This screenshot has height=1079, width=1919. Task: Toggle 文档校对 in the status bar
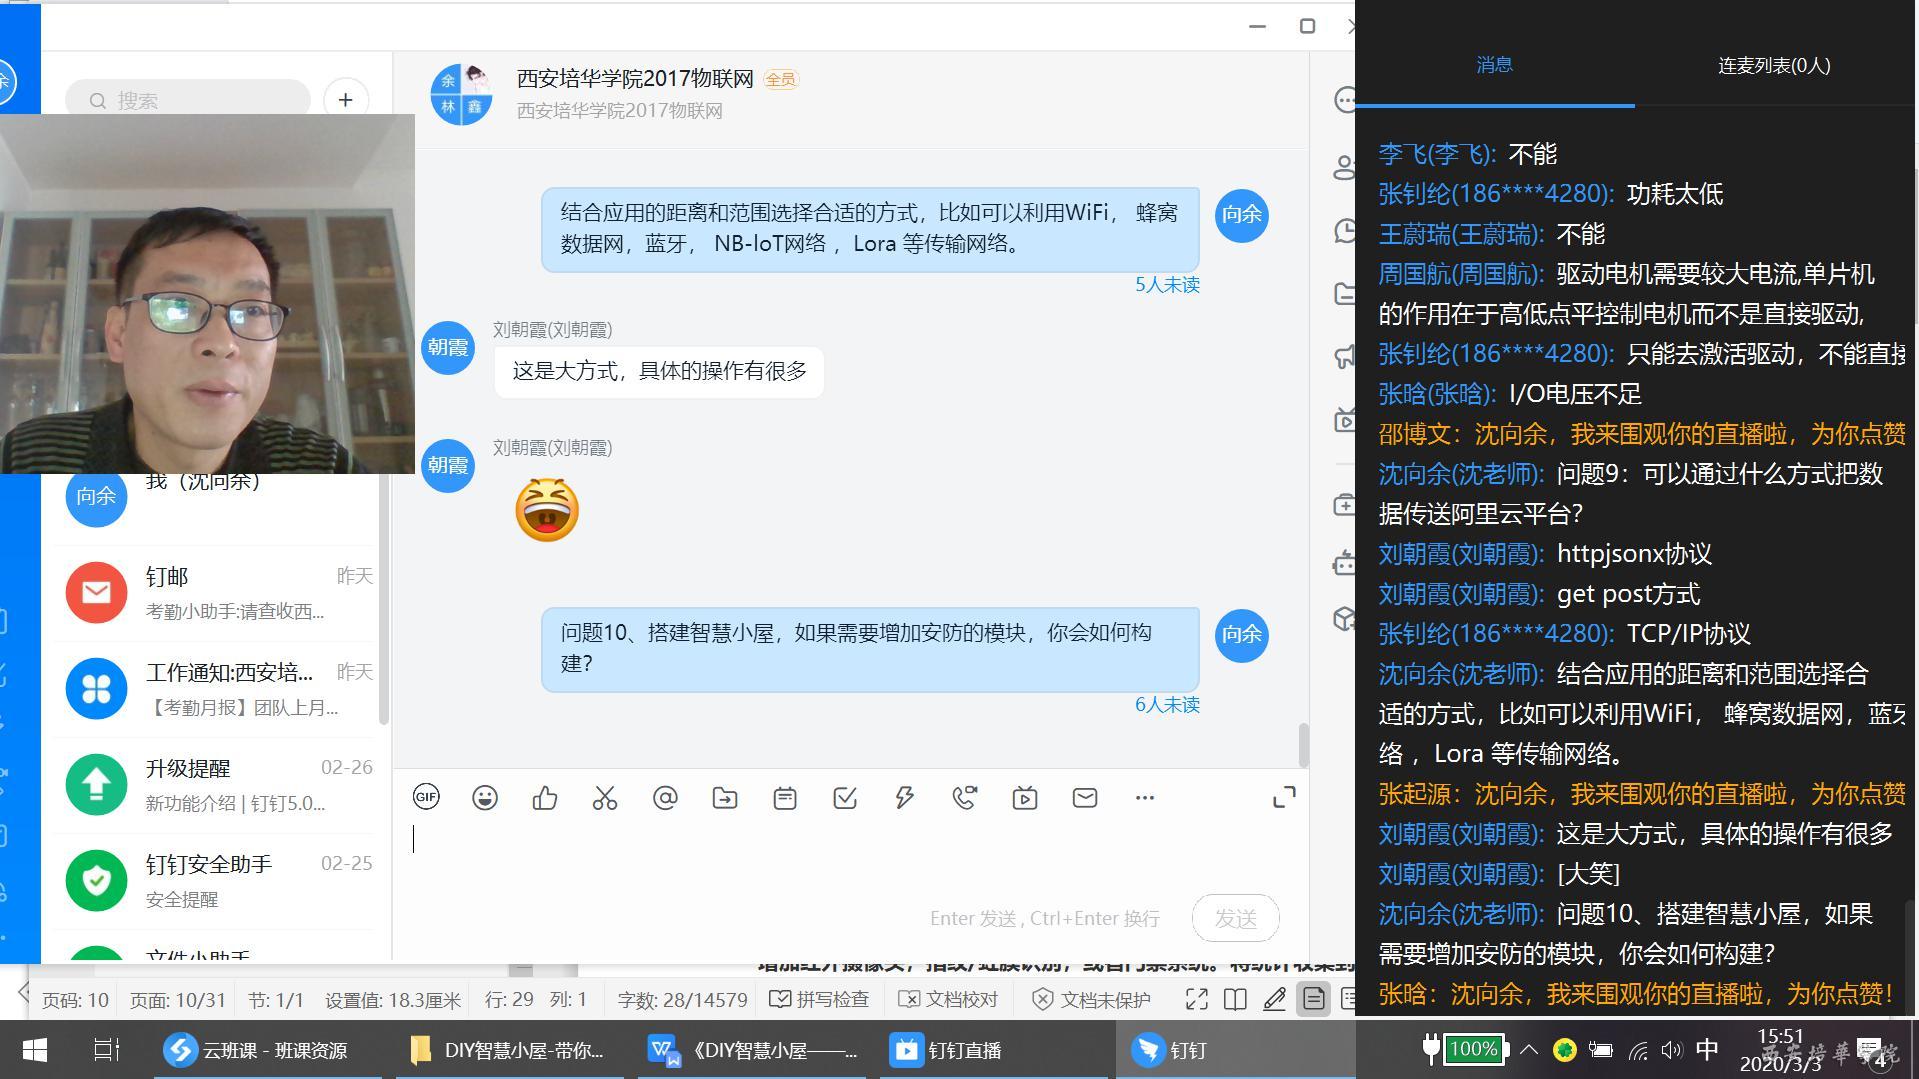pyautogui.click(x=949, y=999)
